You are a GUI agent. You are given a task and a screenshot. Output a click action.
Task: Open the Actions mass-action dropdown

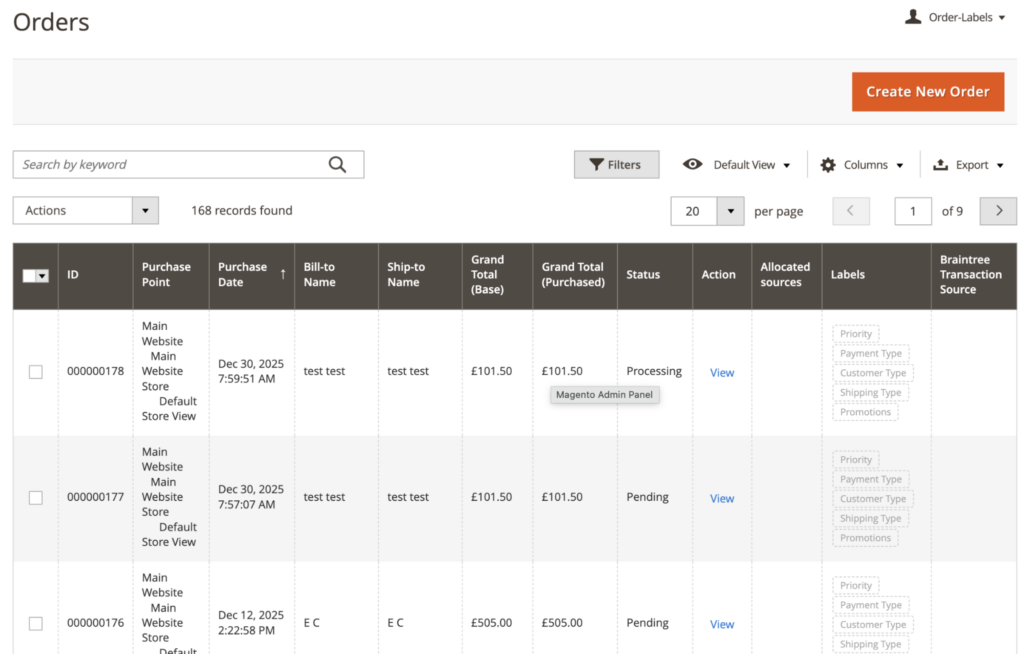coord(86,210)
